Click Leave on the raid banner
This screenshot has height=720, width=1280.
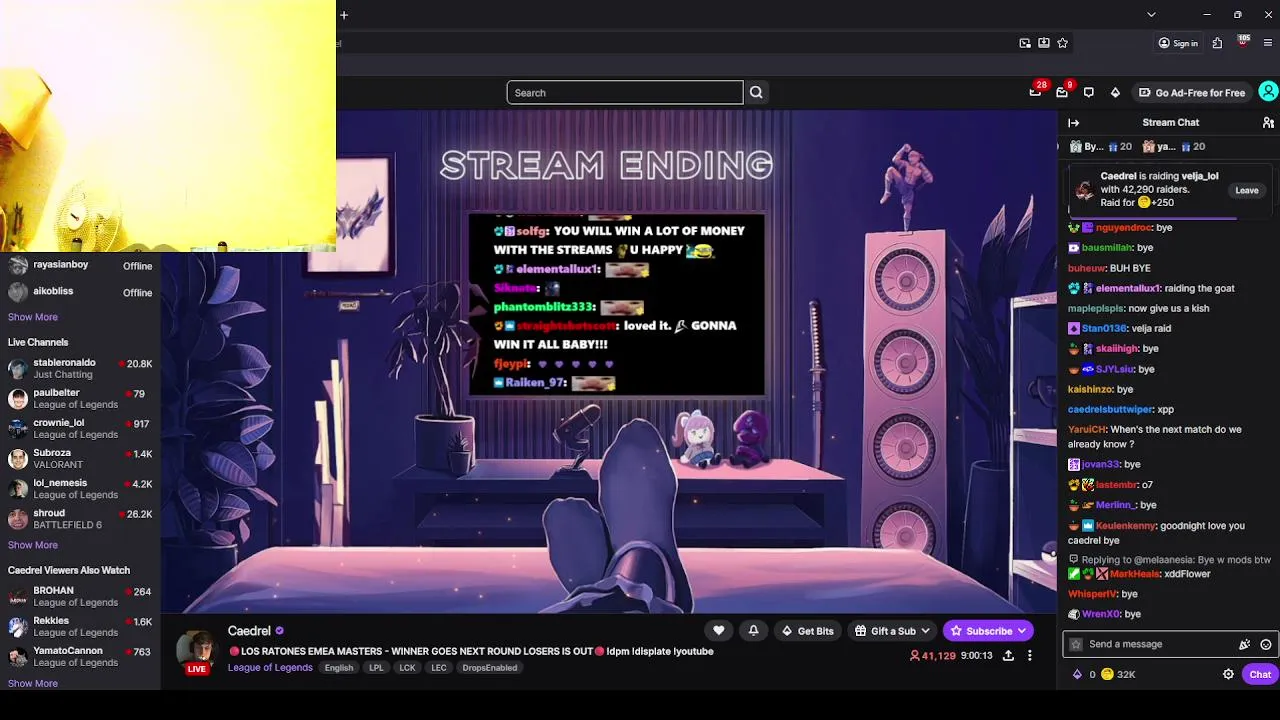click(1247, 190)
